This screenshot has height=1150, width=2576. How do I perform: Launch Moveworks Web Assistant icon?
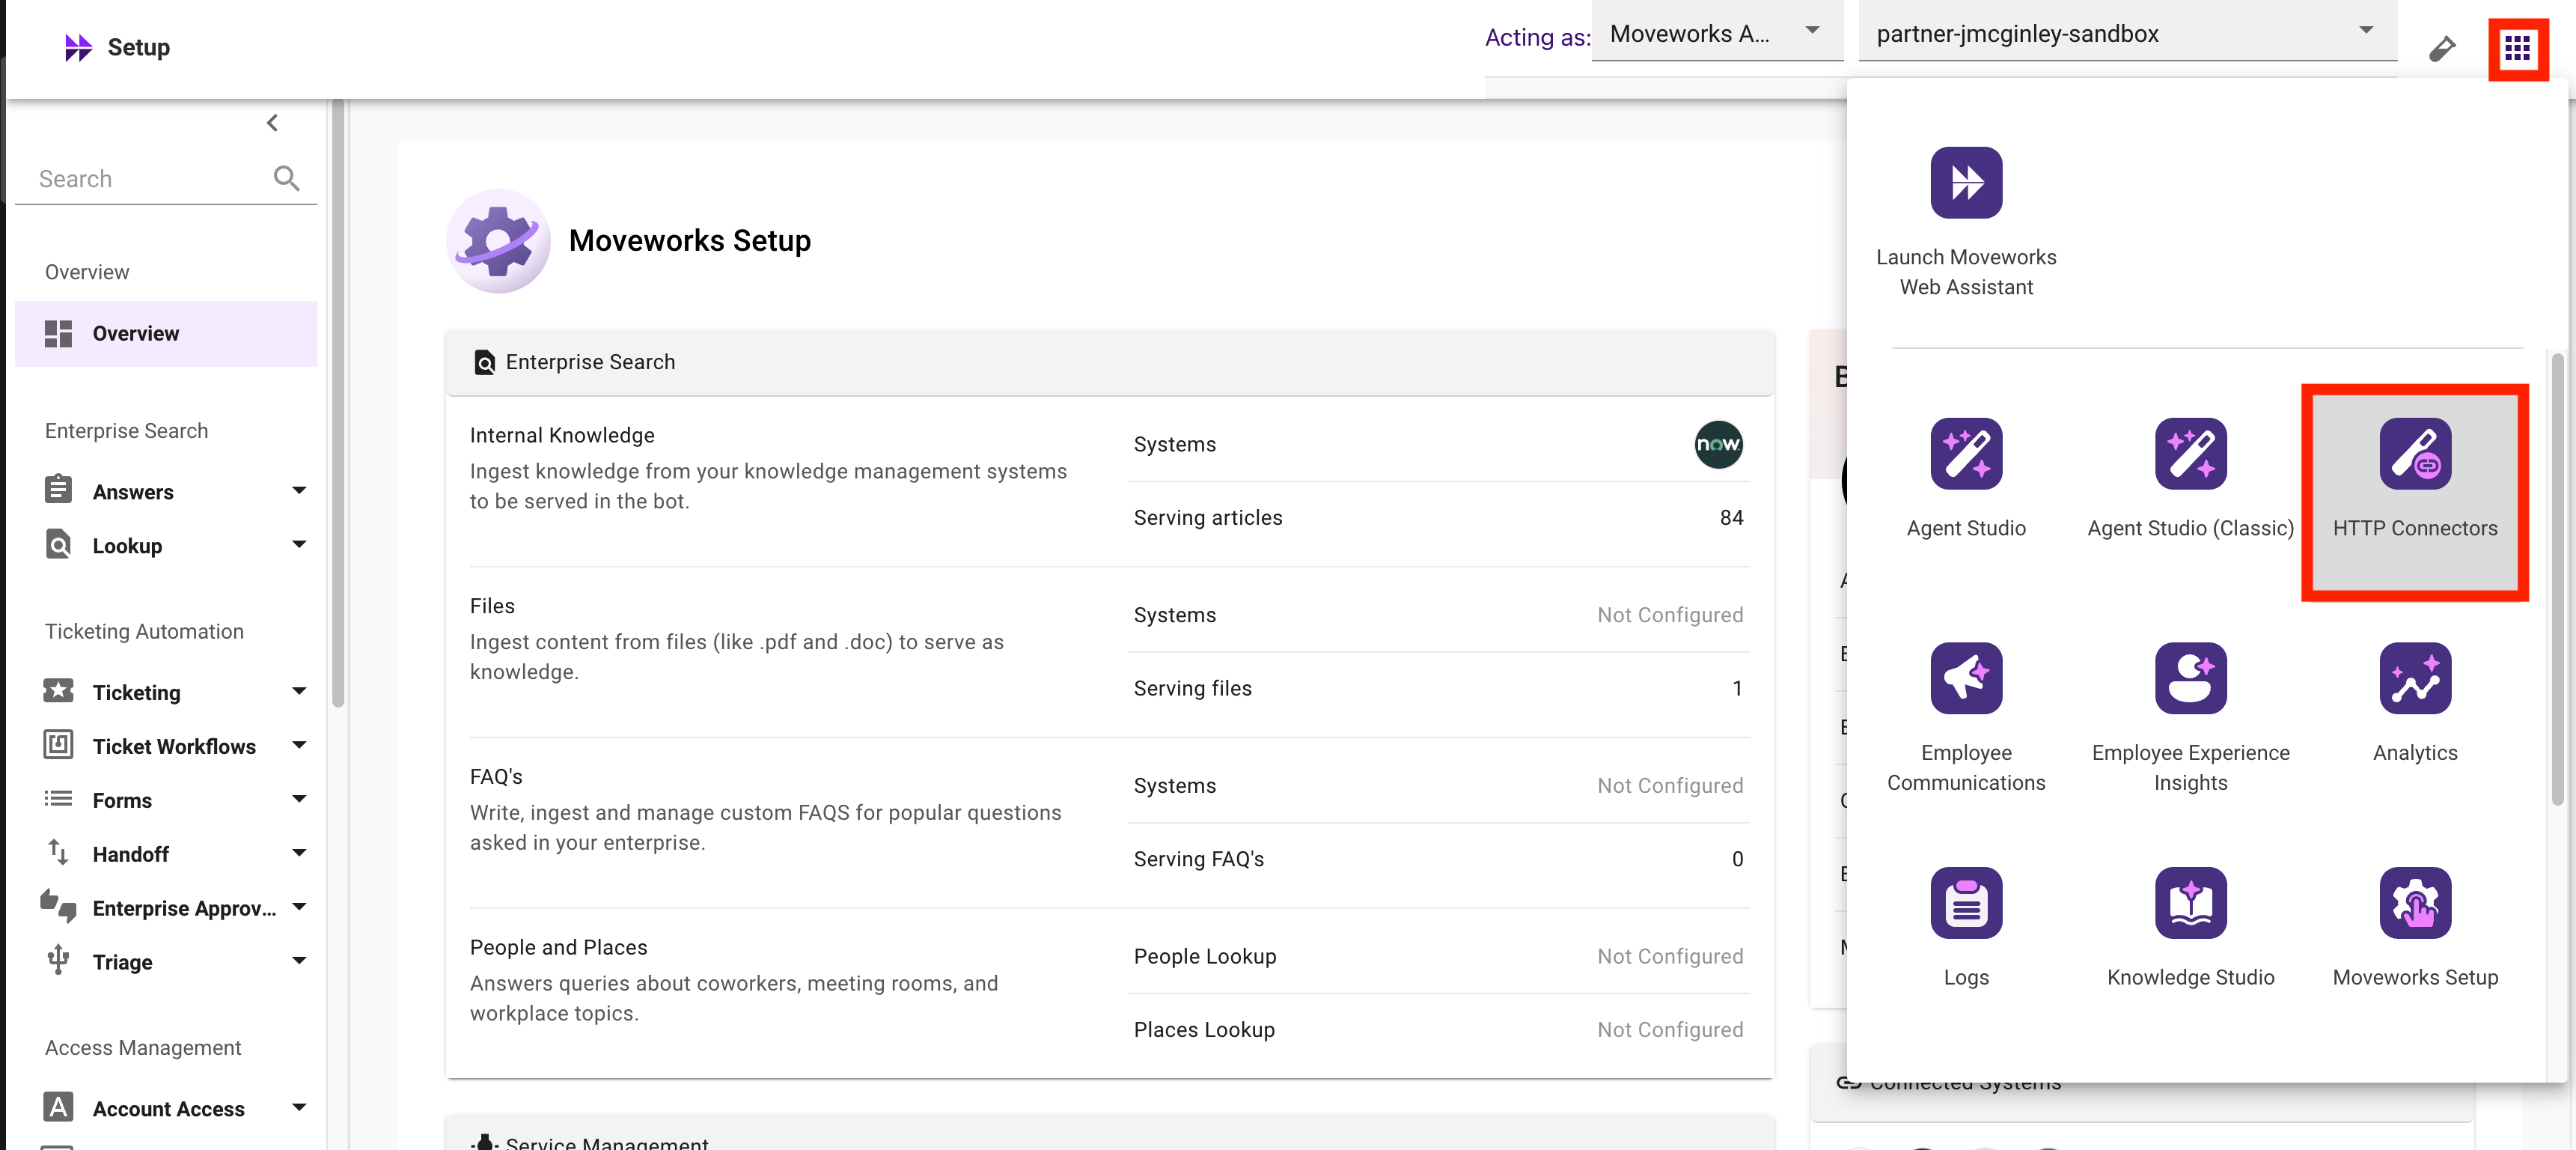pos(1965,183)
